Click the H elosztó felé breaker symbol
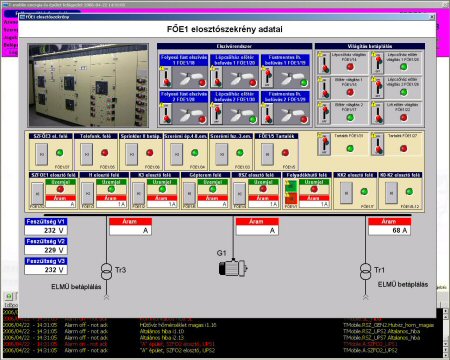The height and width of the screenshot is (360, 450). (x=88, y=193)
